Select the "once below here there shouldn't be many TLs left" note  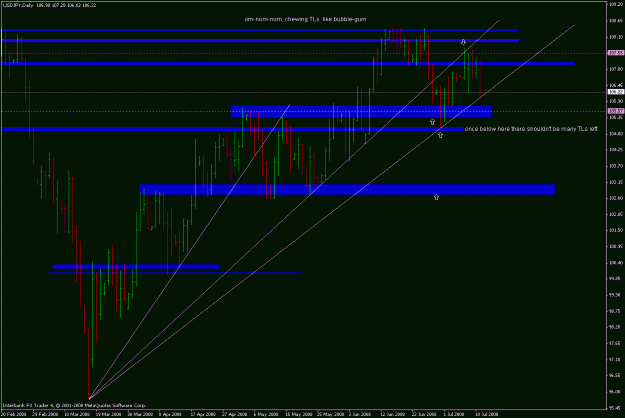531,129
